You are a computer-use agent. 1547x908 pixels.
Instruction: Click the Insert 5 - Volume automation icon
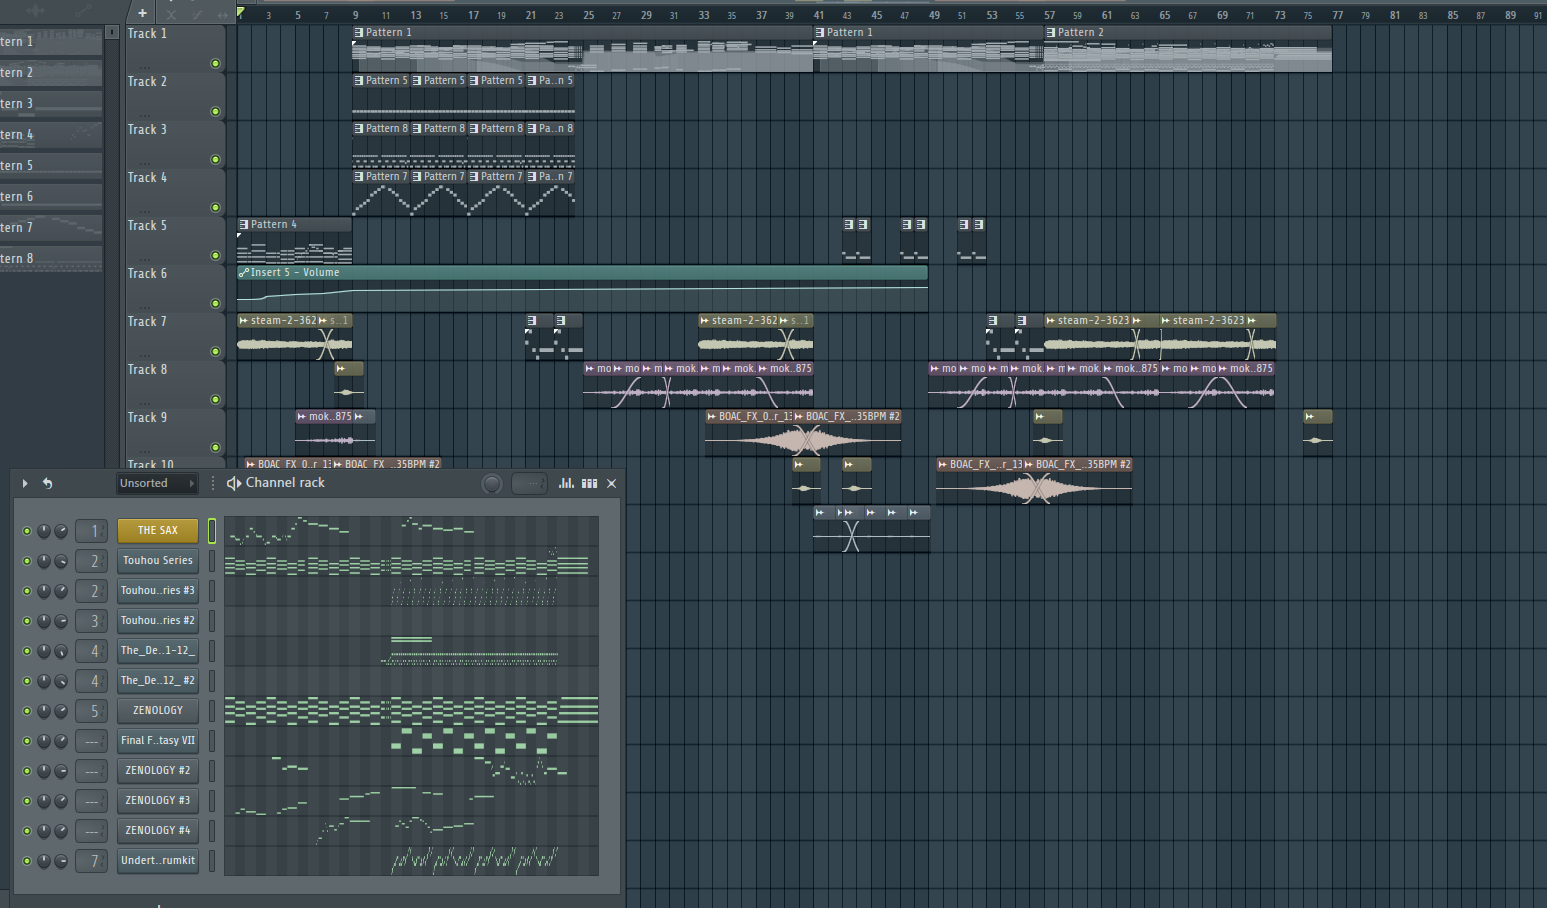tap(244, 272)
